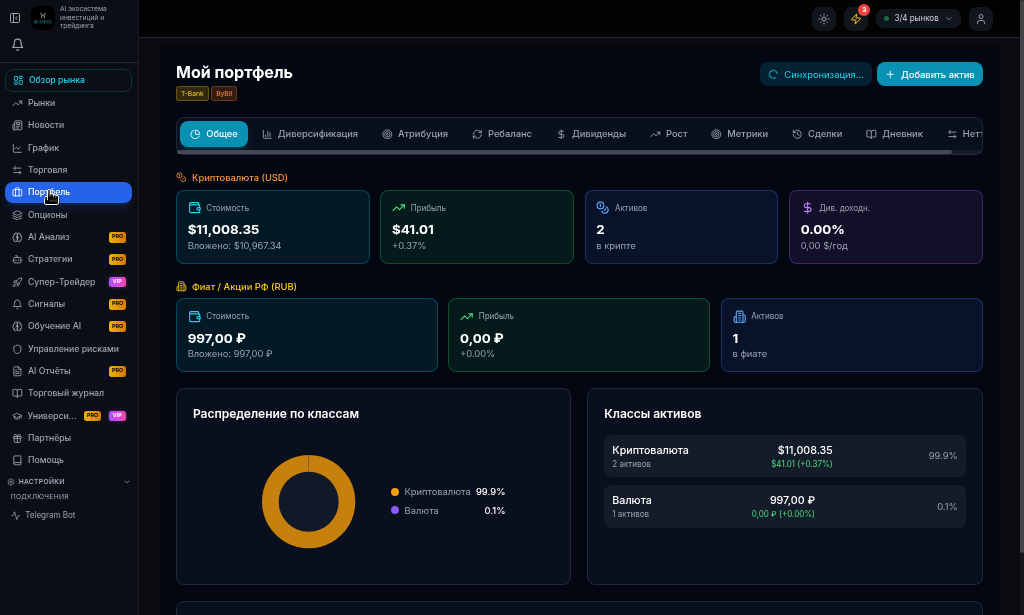
Task: Select the Общее tab
Action: coord(214,134)
